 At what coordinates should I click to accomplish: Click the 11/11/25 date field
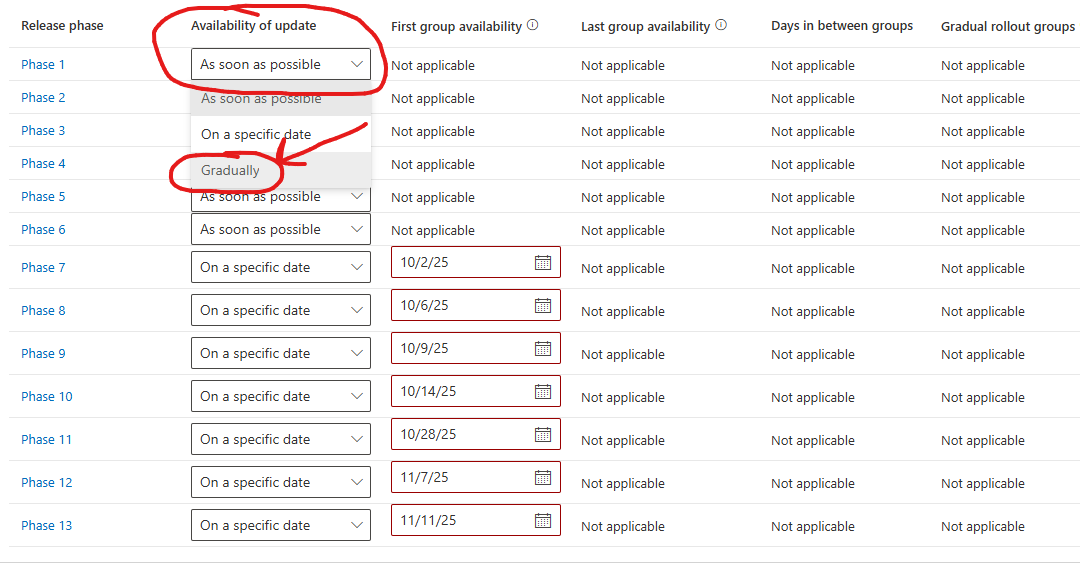(x=460, y=521)
